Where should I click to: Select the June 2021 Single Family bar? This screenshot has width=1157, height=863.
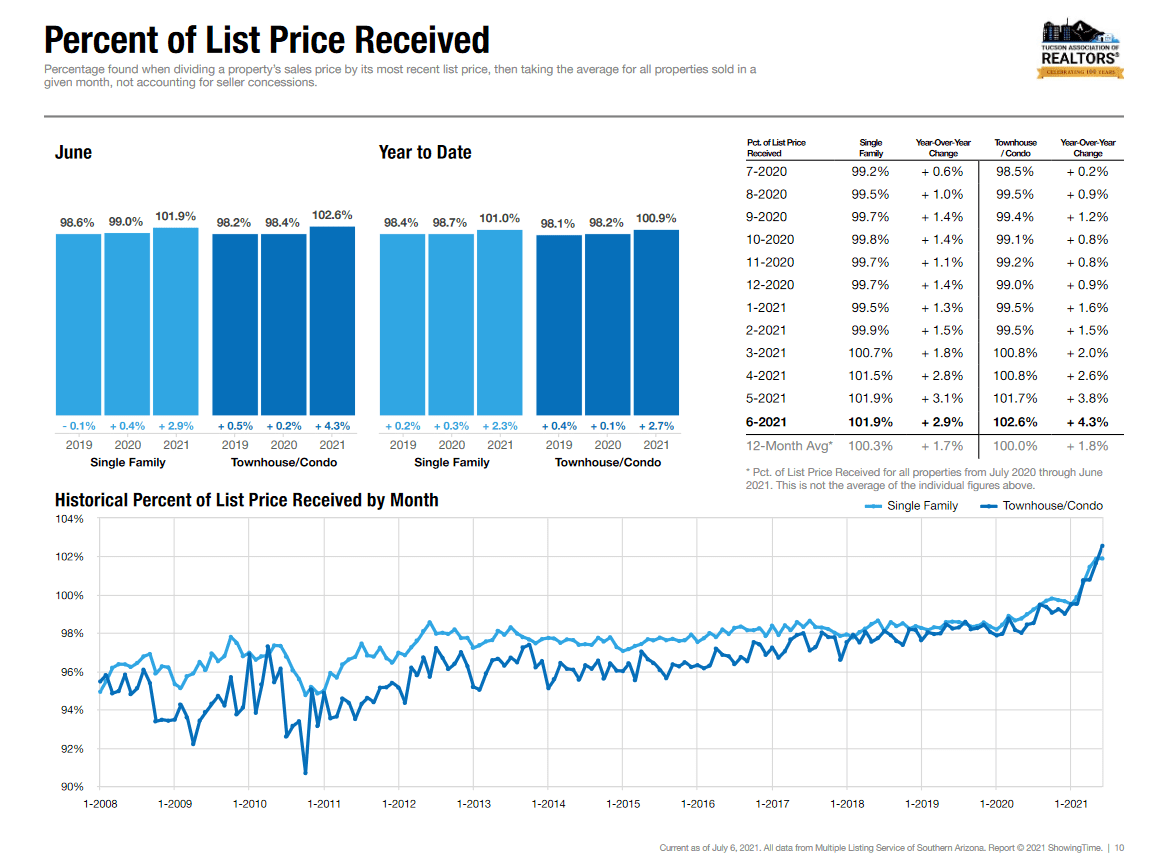pyautogui.click(x=176, y=320)
